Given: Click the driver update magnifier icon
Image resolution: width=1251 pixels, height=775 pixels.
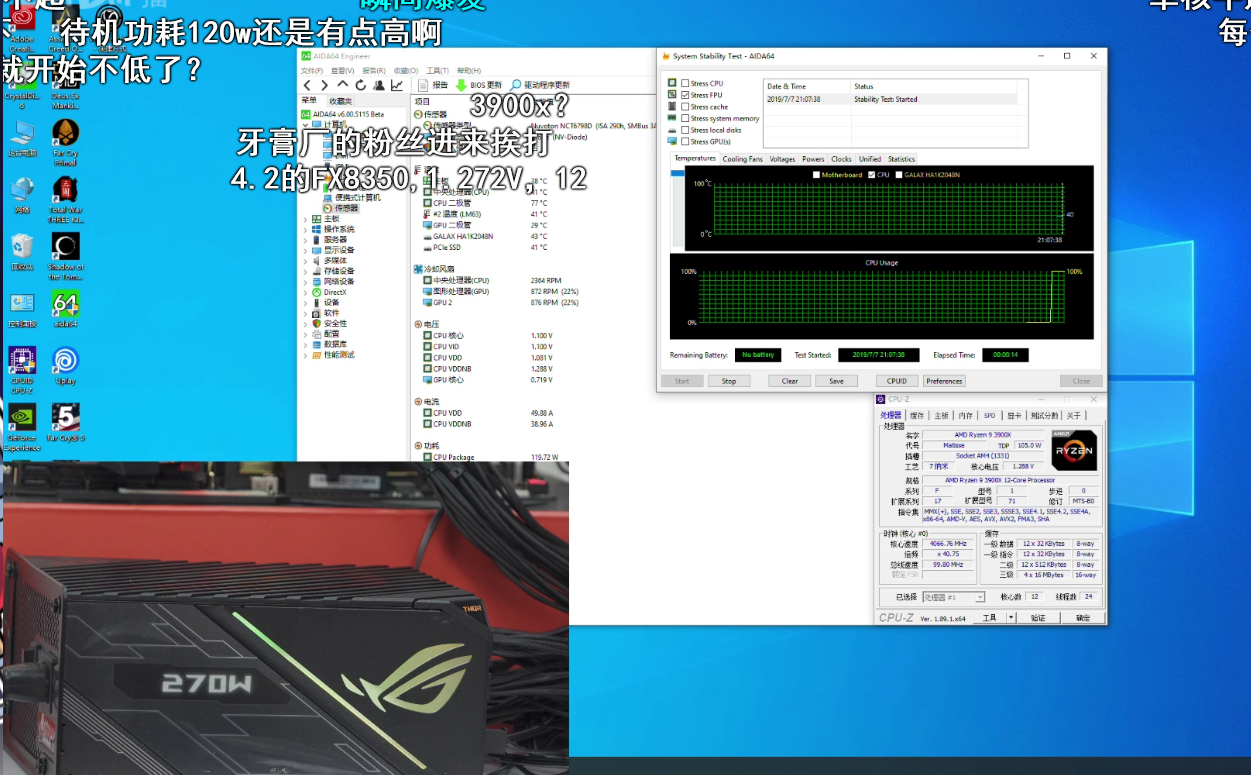Looking at the screenshot, I should (516, 85).
